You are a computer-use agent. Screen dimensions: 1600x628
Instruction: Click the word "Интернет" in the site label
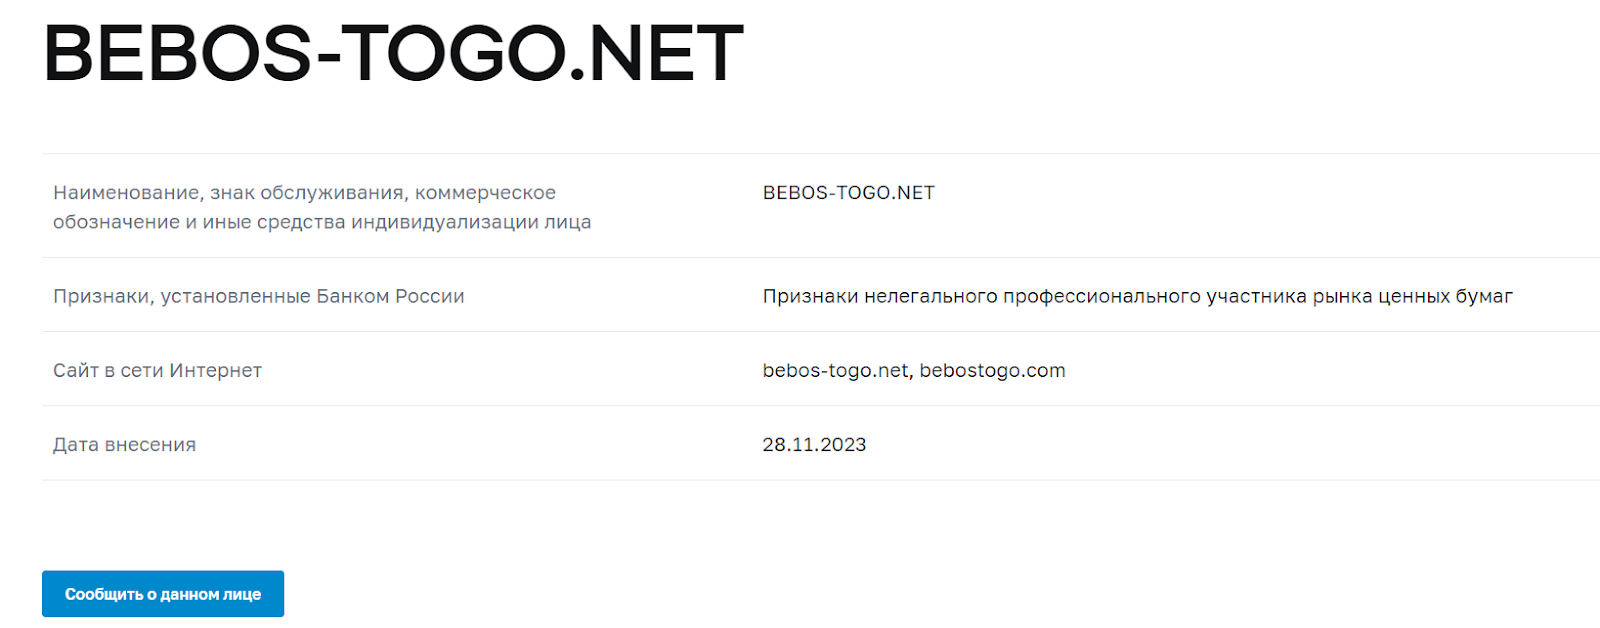pos(215,371)
